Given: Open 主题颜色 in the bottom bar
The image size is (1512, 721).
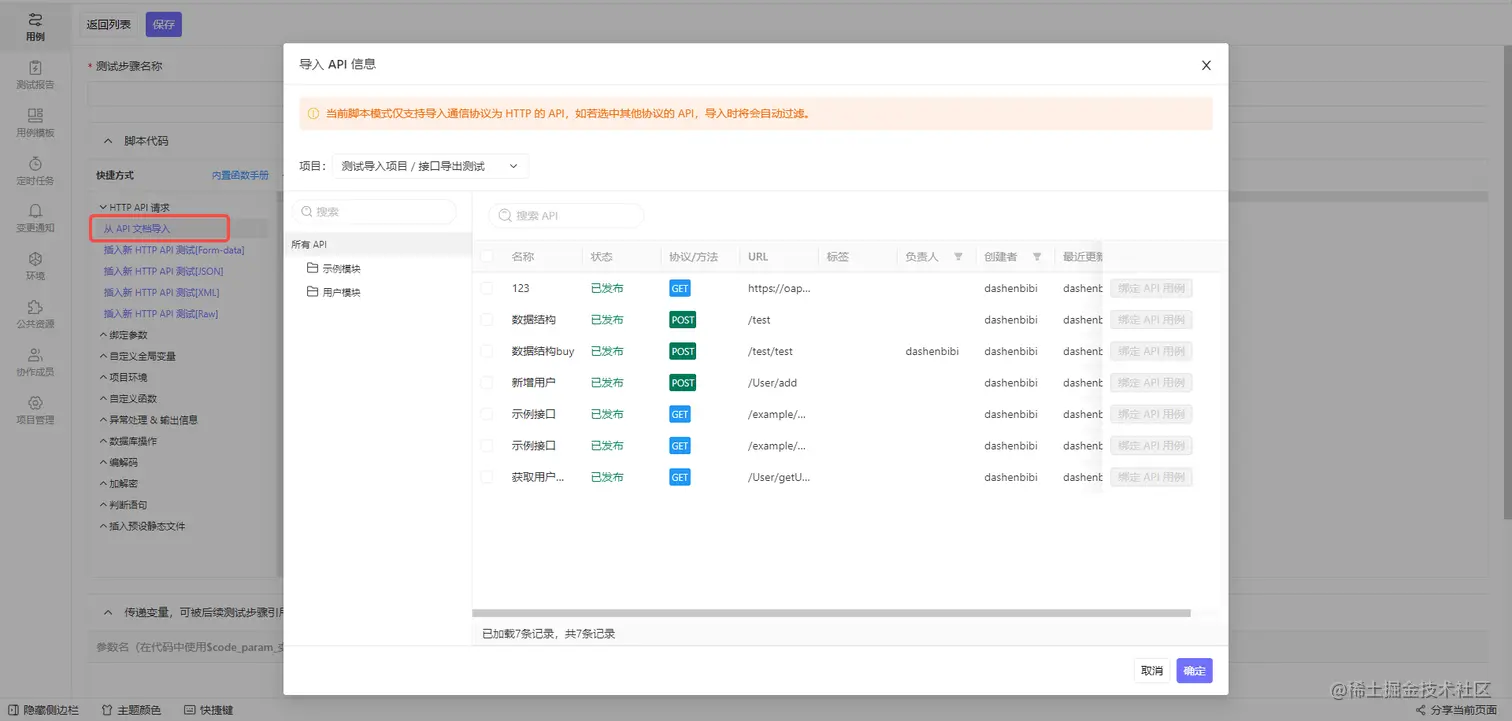Looking at the screenshot, I should pos(132,710).
